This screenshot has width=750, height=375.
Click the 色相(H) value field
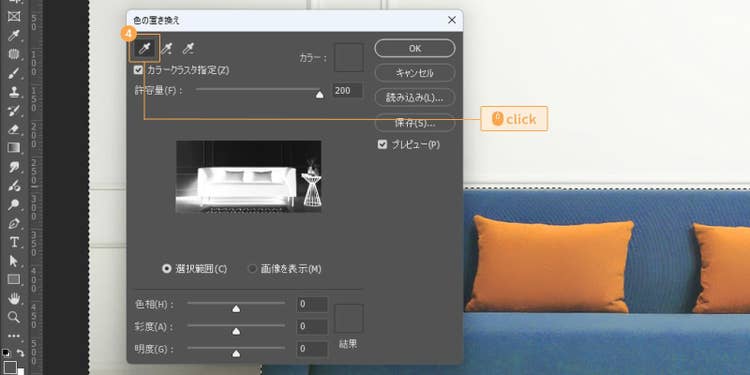(x=312, y=304)
